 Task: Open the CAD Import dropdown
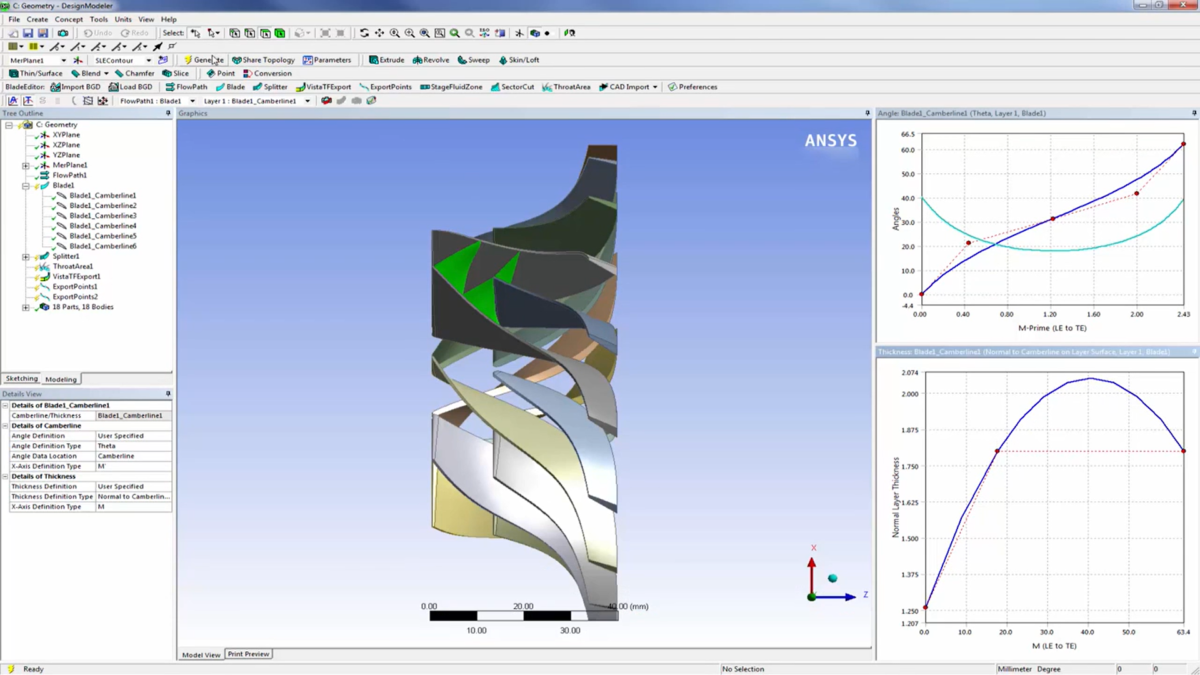tap(655, 87)
